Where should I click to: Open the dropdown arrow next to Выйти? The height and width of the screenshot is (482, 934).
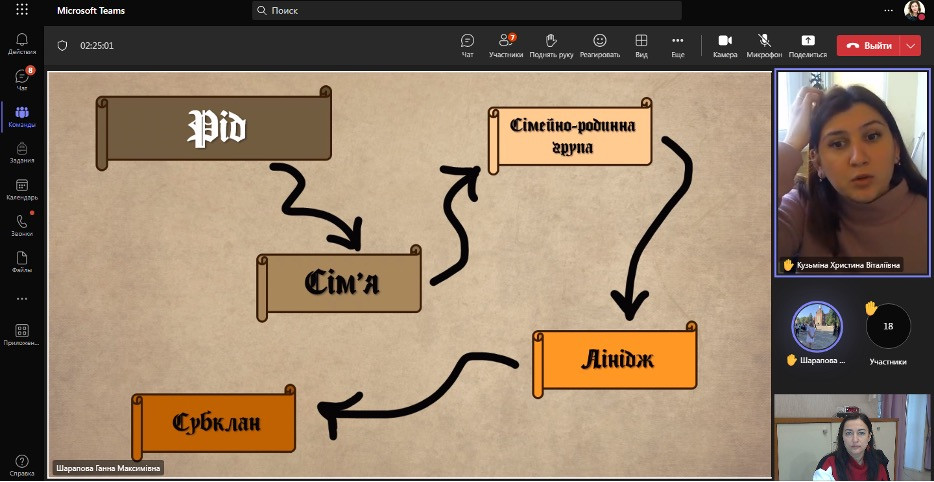coord(910,45)
